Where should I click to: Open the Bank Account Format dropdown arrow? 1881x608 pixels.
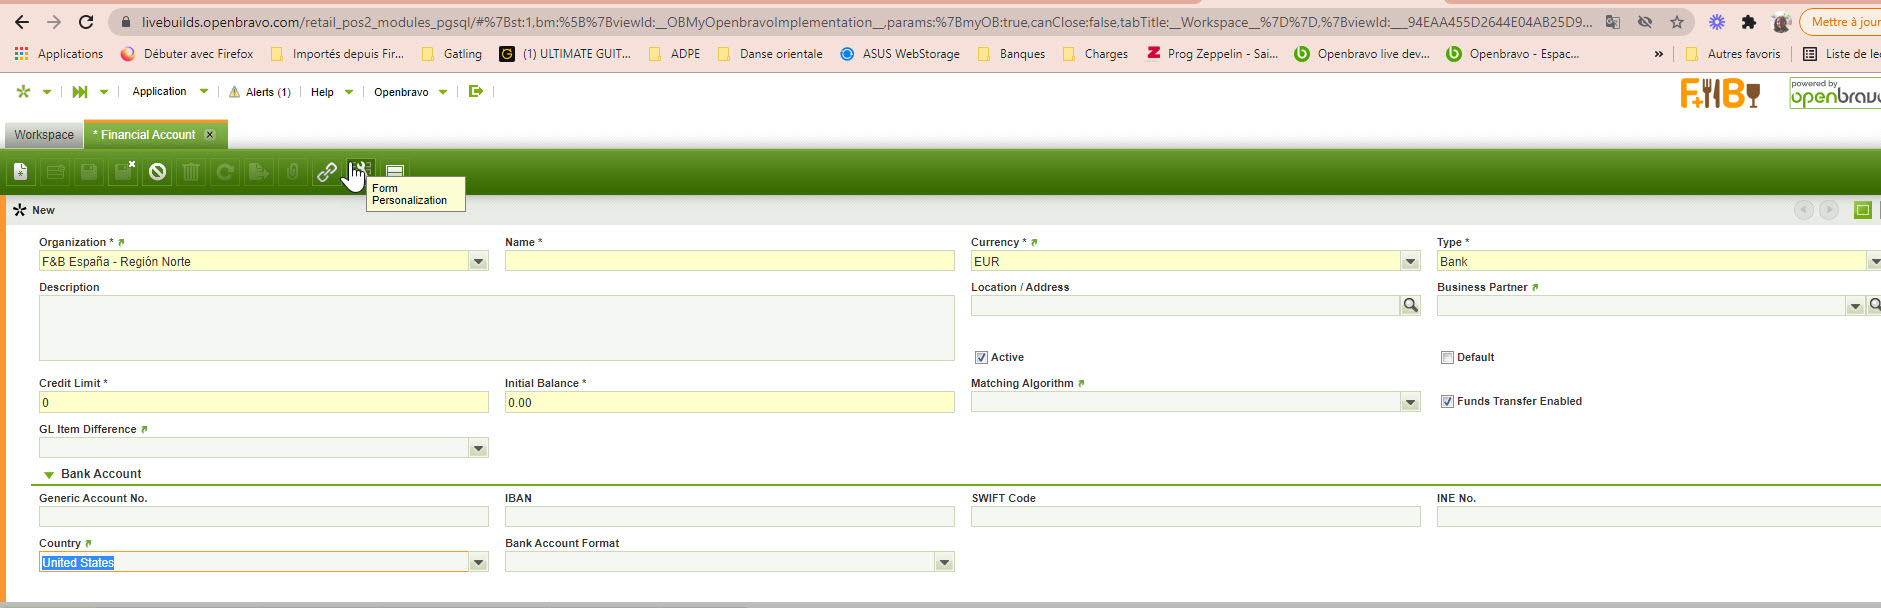tap(944, 562)
